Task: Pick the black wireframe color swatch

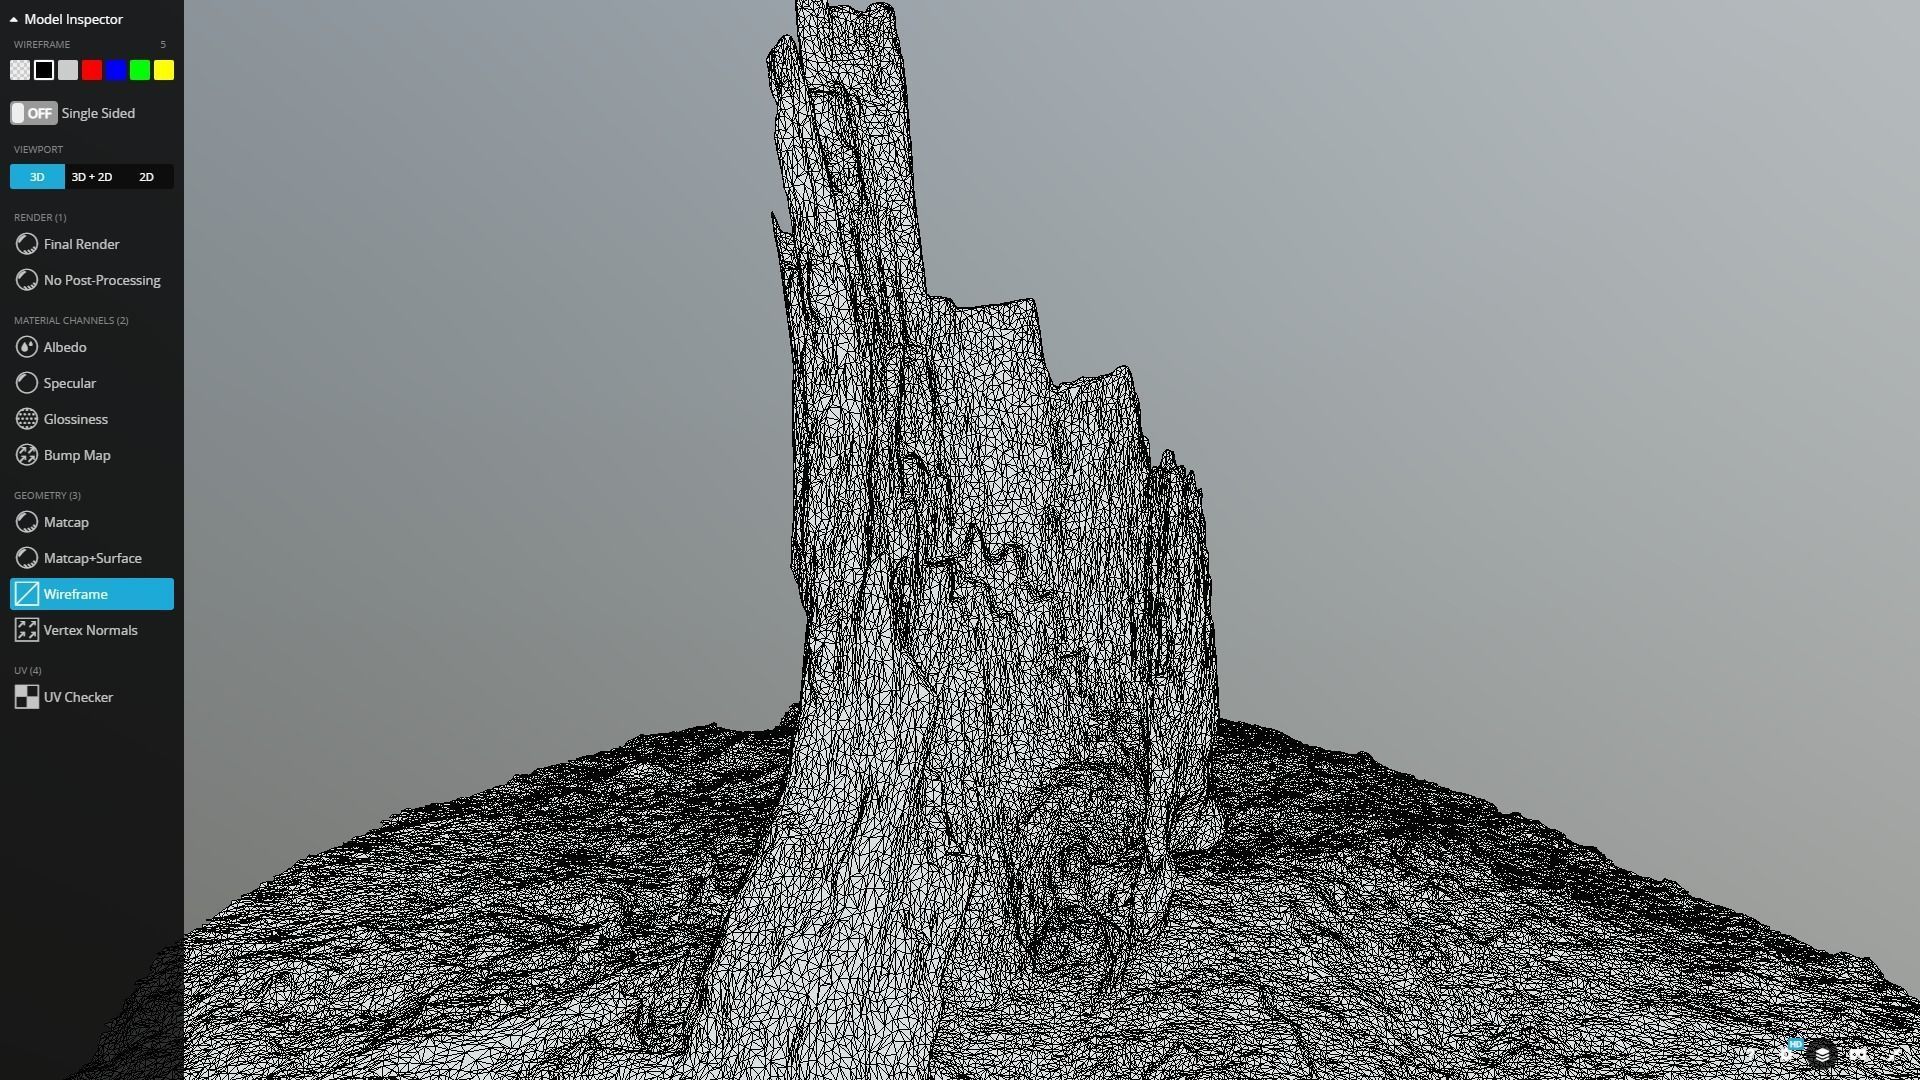Action: [x=44, y=70]
